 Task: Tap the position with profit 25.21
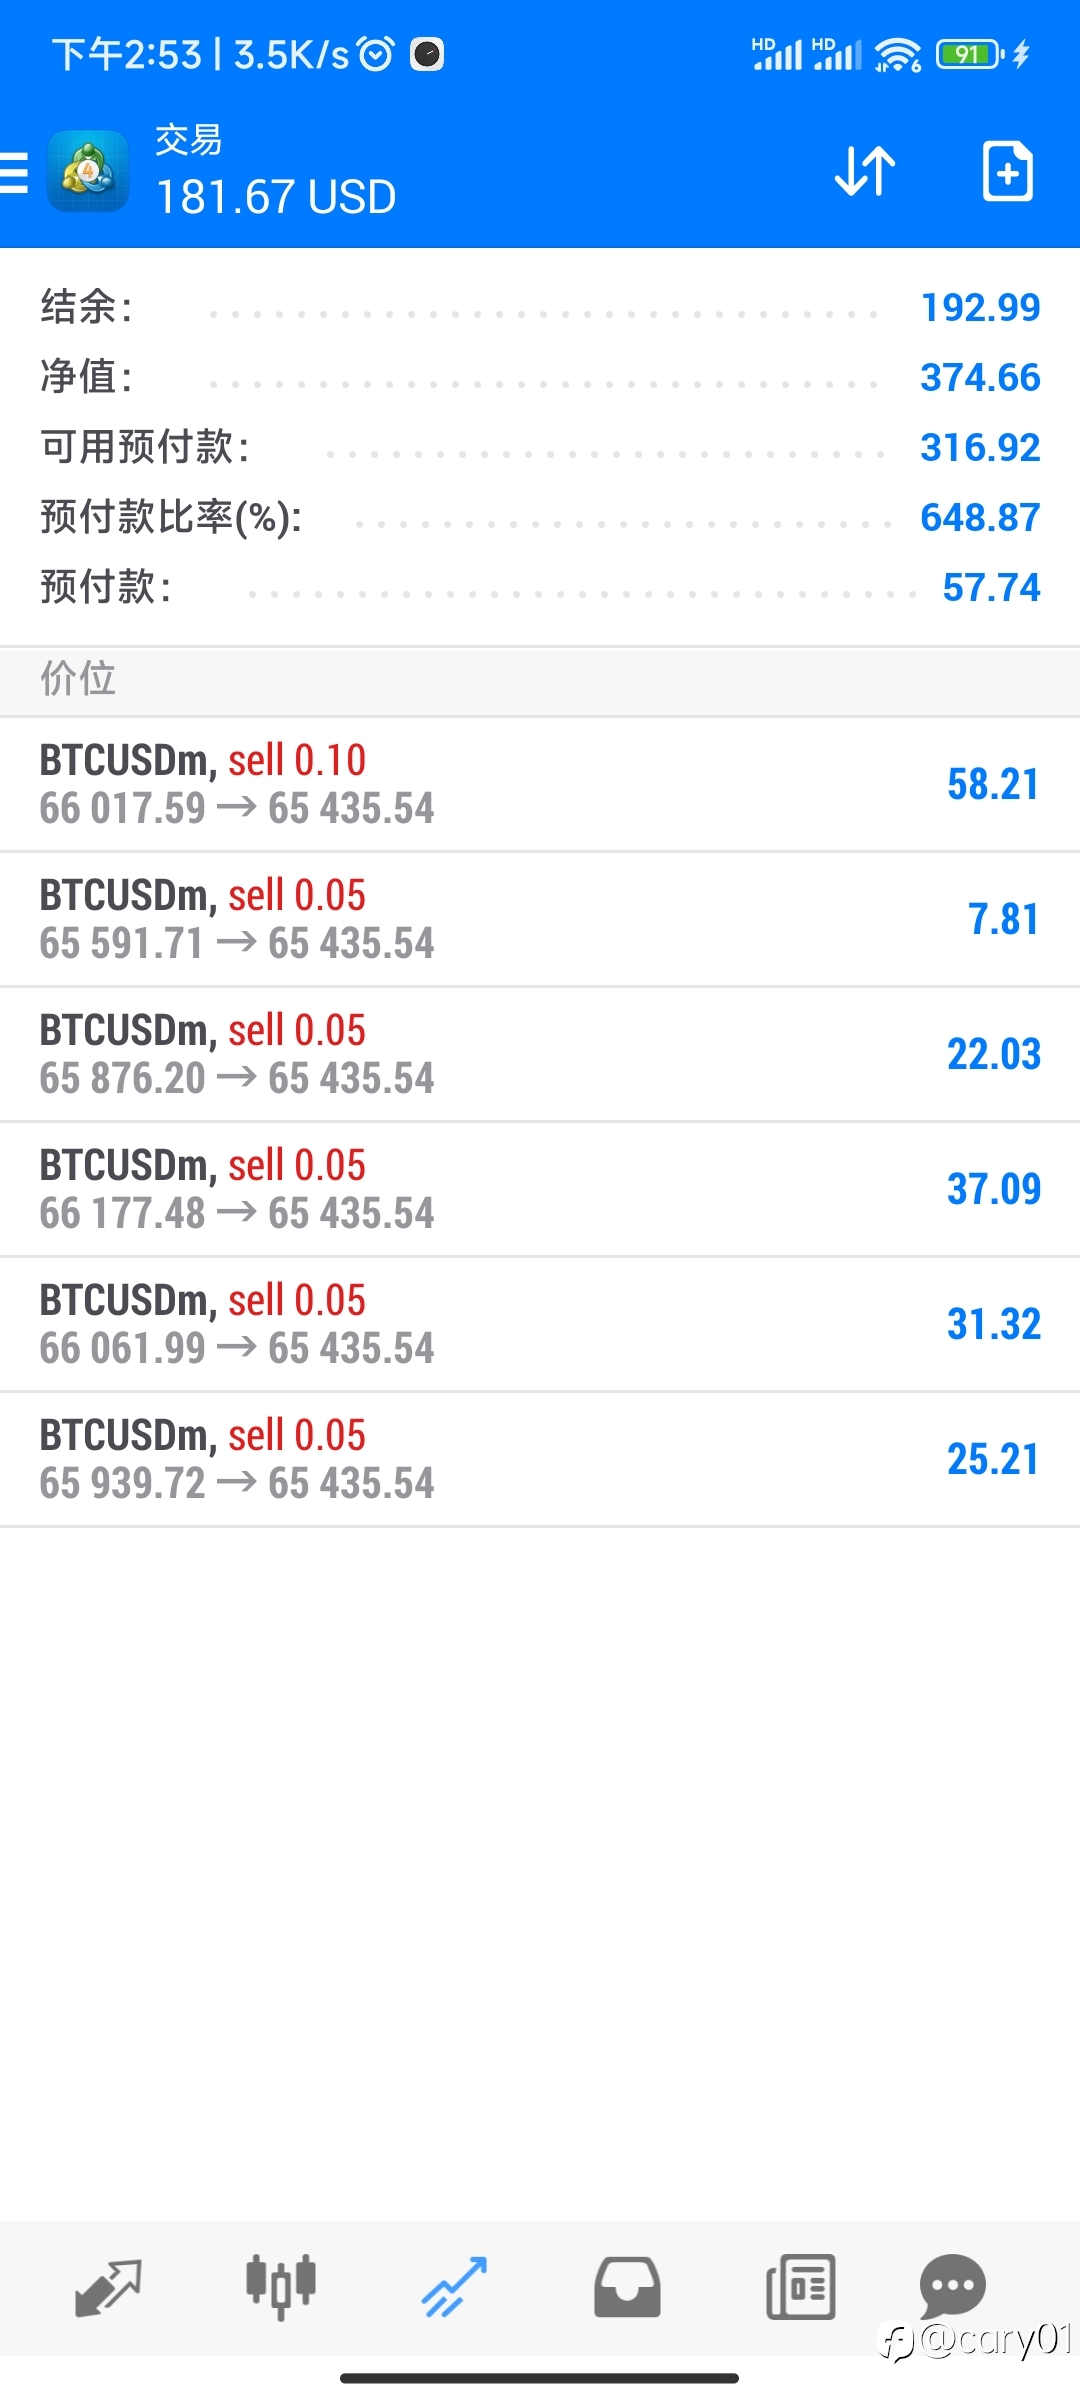pos(540,1460)
